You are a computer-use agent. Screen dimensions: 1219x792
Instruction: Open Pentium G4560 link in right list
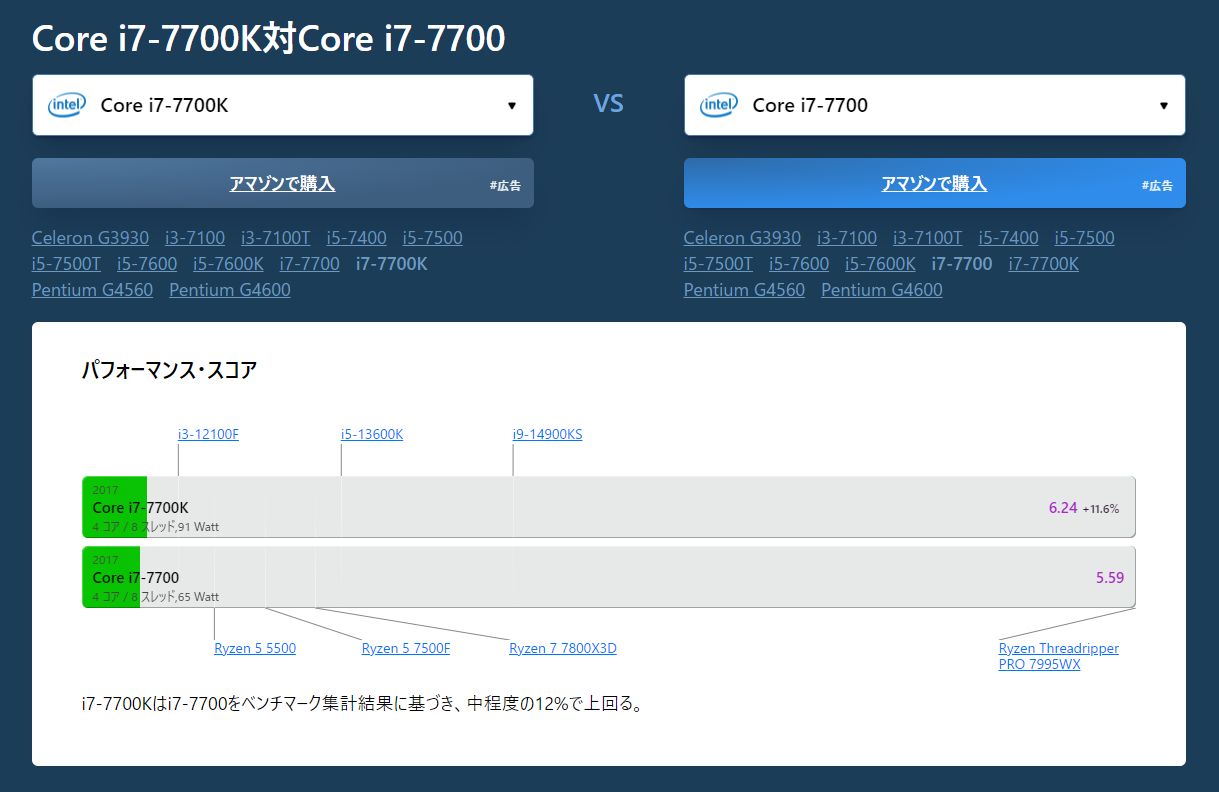click(745, 290)
